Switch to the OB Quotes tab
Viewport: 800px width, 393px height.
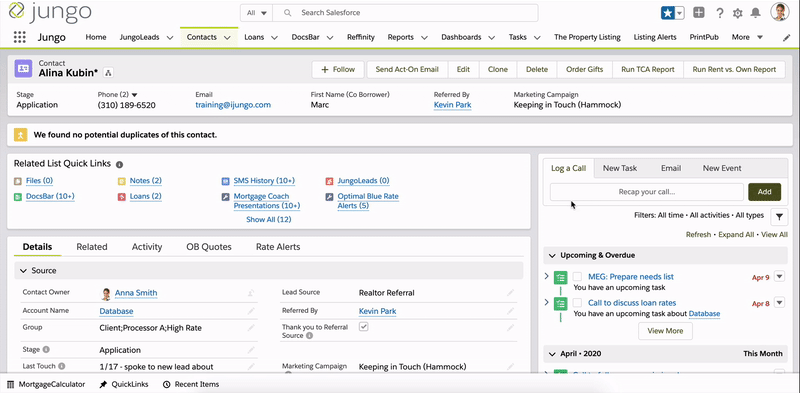coord(209,247)
